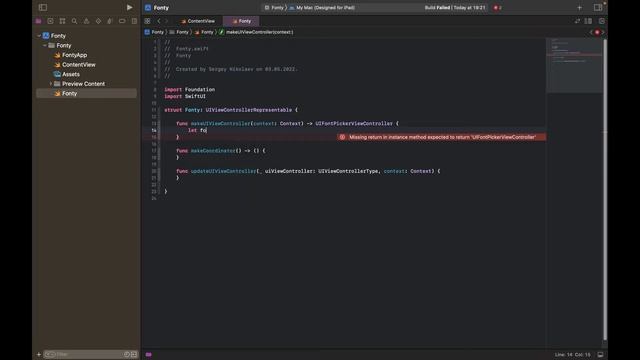The image size is (640, 360).
Task: Click makeUIViewController function name in code
Action: (220, 123)
